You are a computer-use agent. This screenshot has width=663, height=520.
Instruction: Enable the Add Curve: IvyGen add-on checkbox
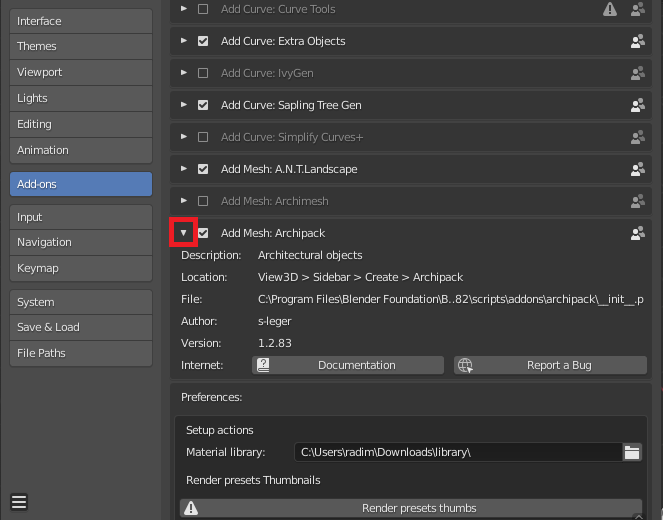(x=204, y=73)
